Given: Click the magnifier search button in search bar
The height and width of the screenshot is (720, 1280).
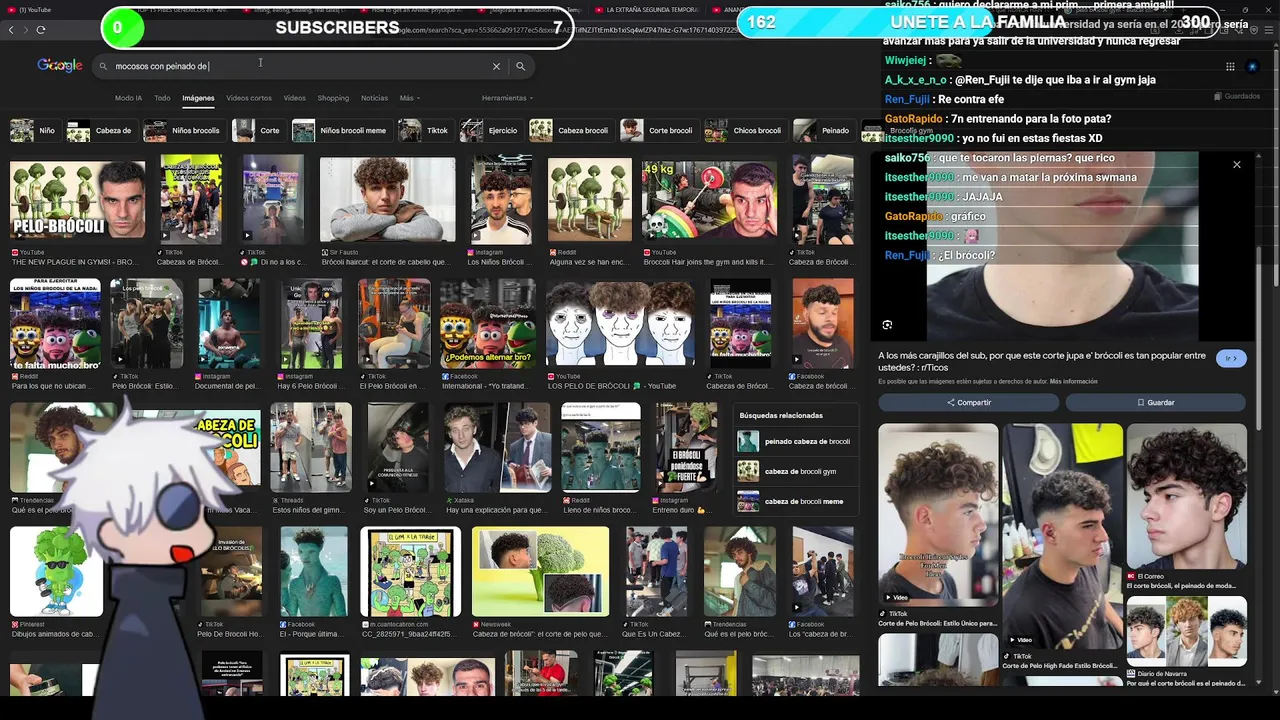Looking at the screenshot, I should pyautogui.click(x=520, y=66).
